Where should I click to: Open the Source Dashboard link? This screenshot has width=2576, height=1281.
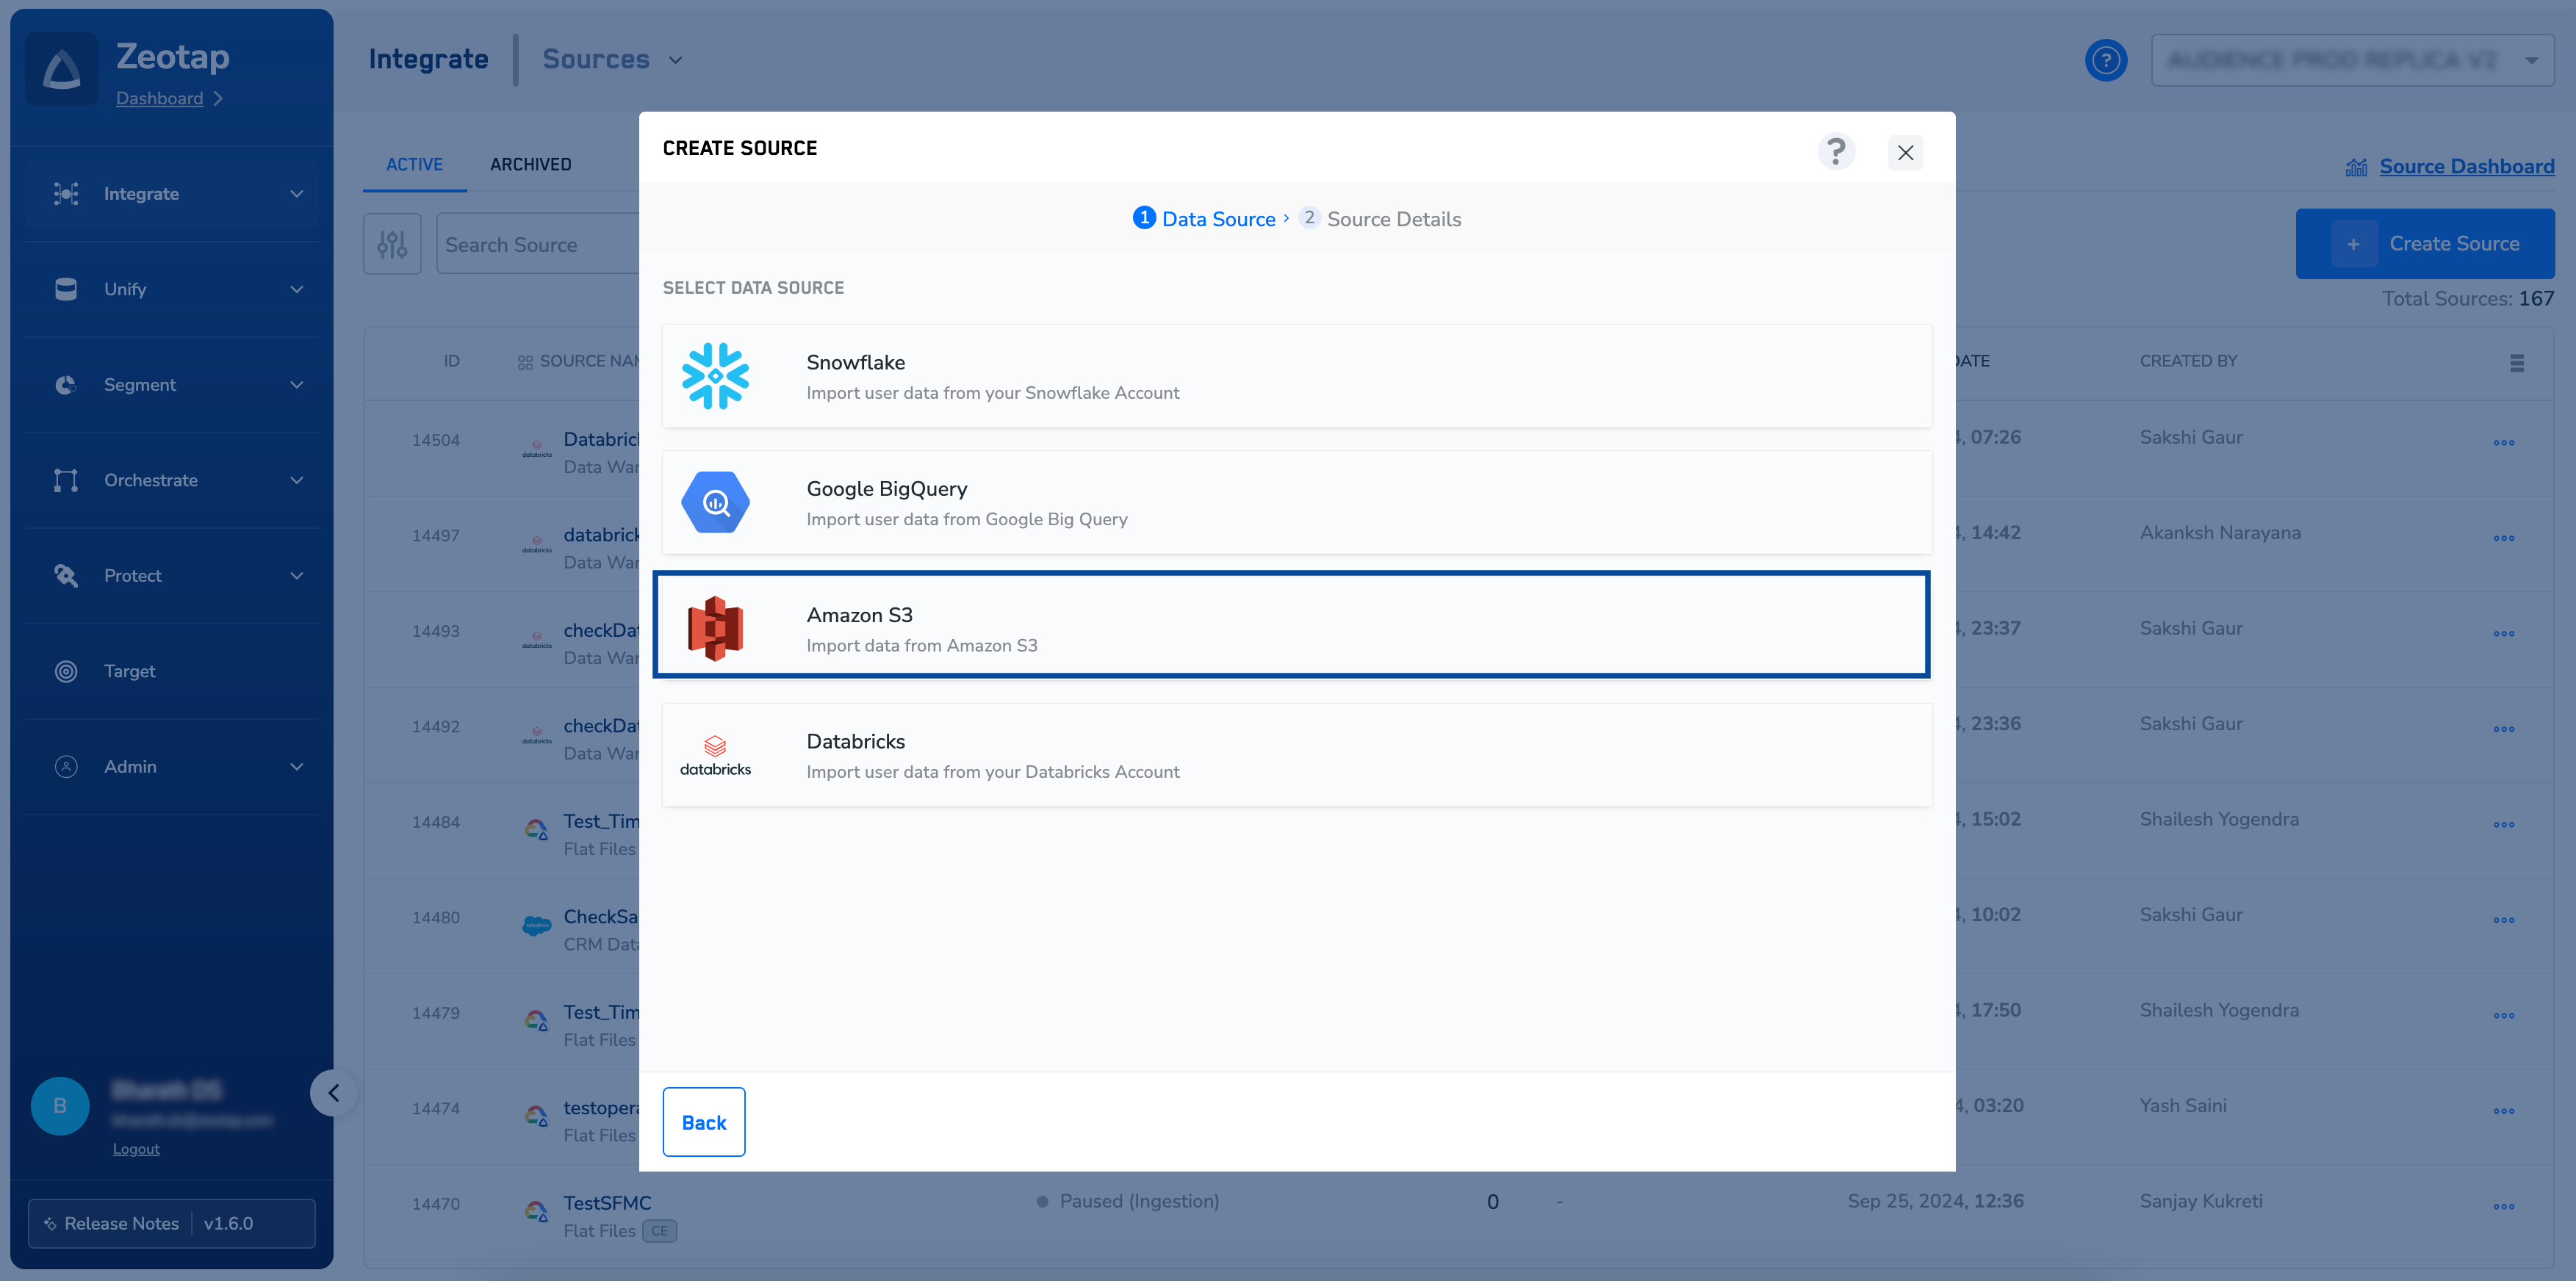(2466, 167)
